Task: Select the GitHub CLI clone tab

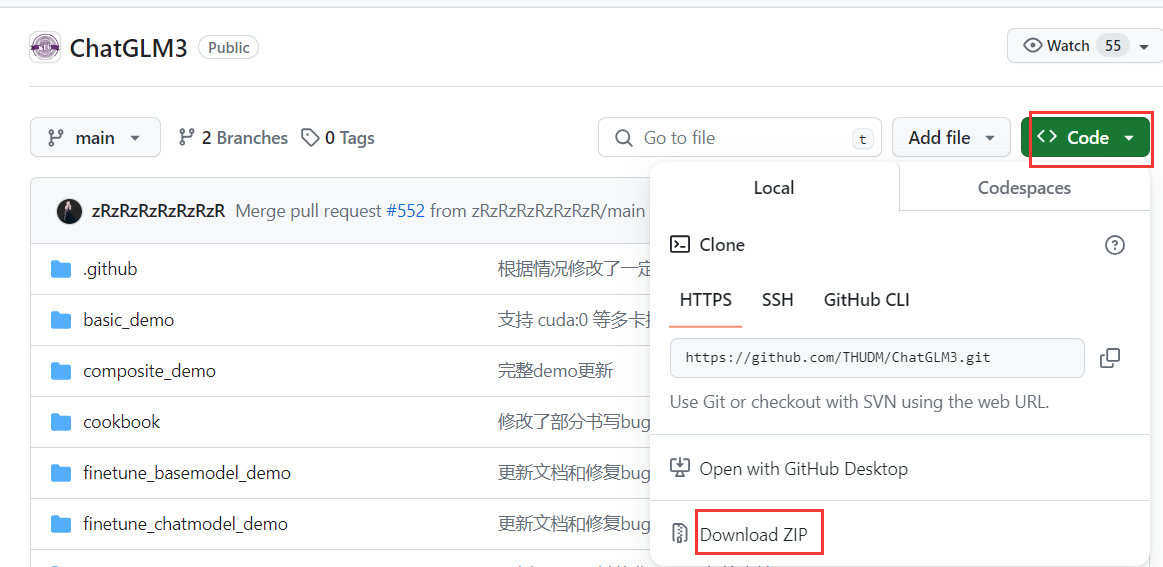Action: tap(866, 300)
